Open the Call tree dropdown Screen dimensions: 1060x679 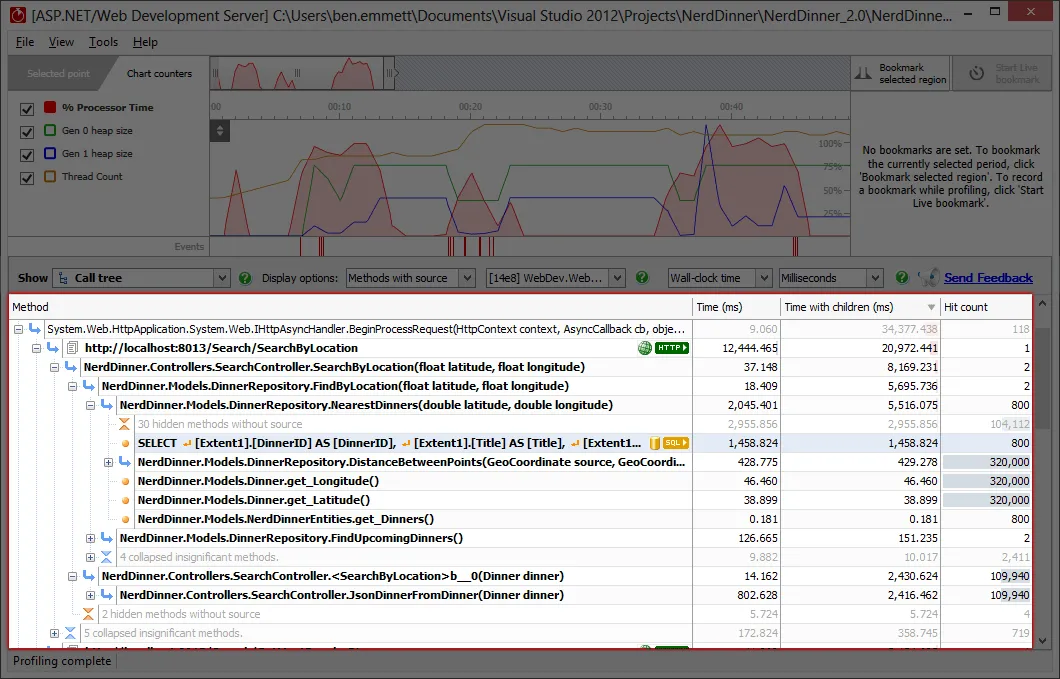[x=222, y=278]
